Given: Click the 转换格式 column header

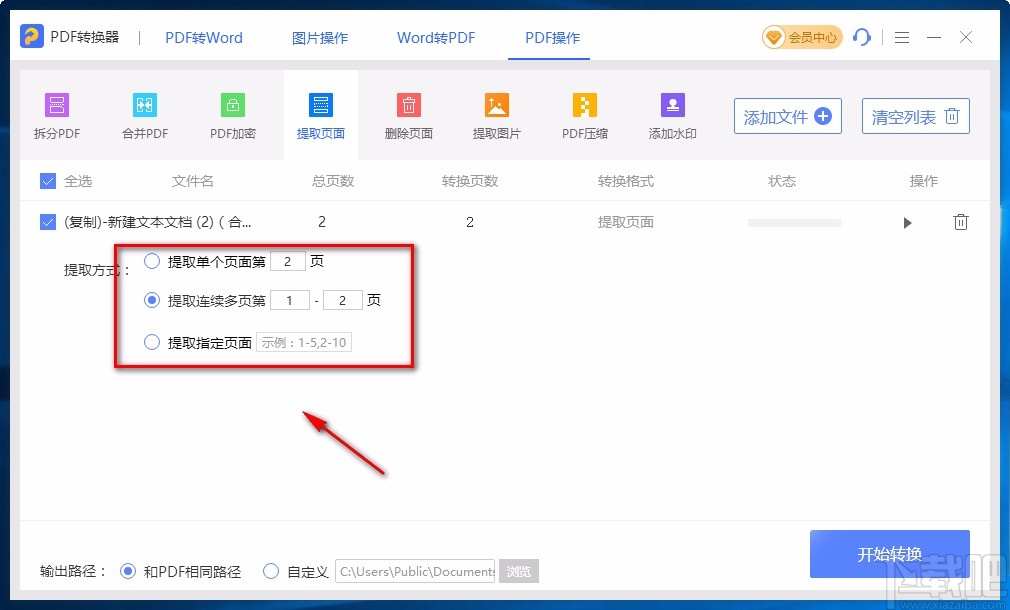Looking at the screenshot, I should click(625, 181).
